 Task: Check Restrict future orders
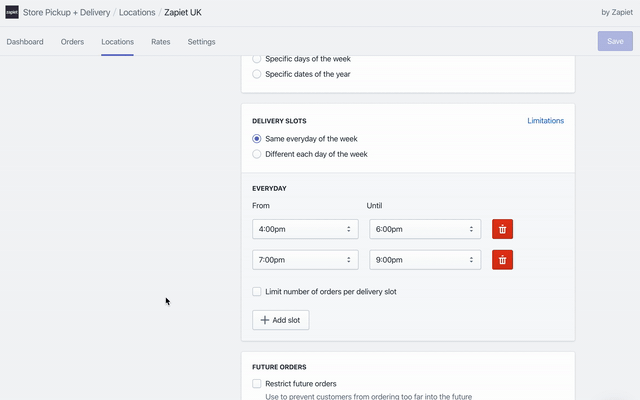pyautogui.click(x=257, y=384)
